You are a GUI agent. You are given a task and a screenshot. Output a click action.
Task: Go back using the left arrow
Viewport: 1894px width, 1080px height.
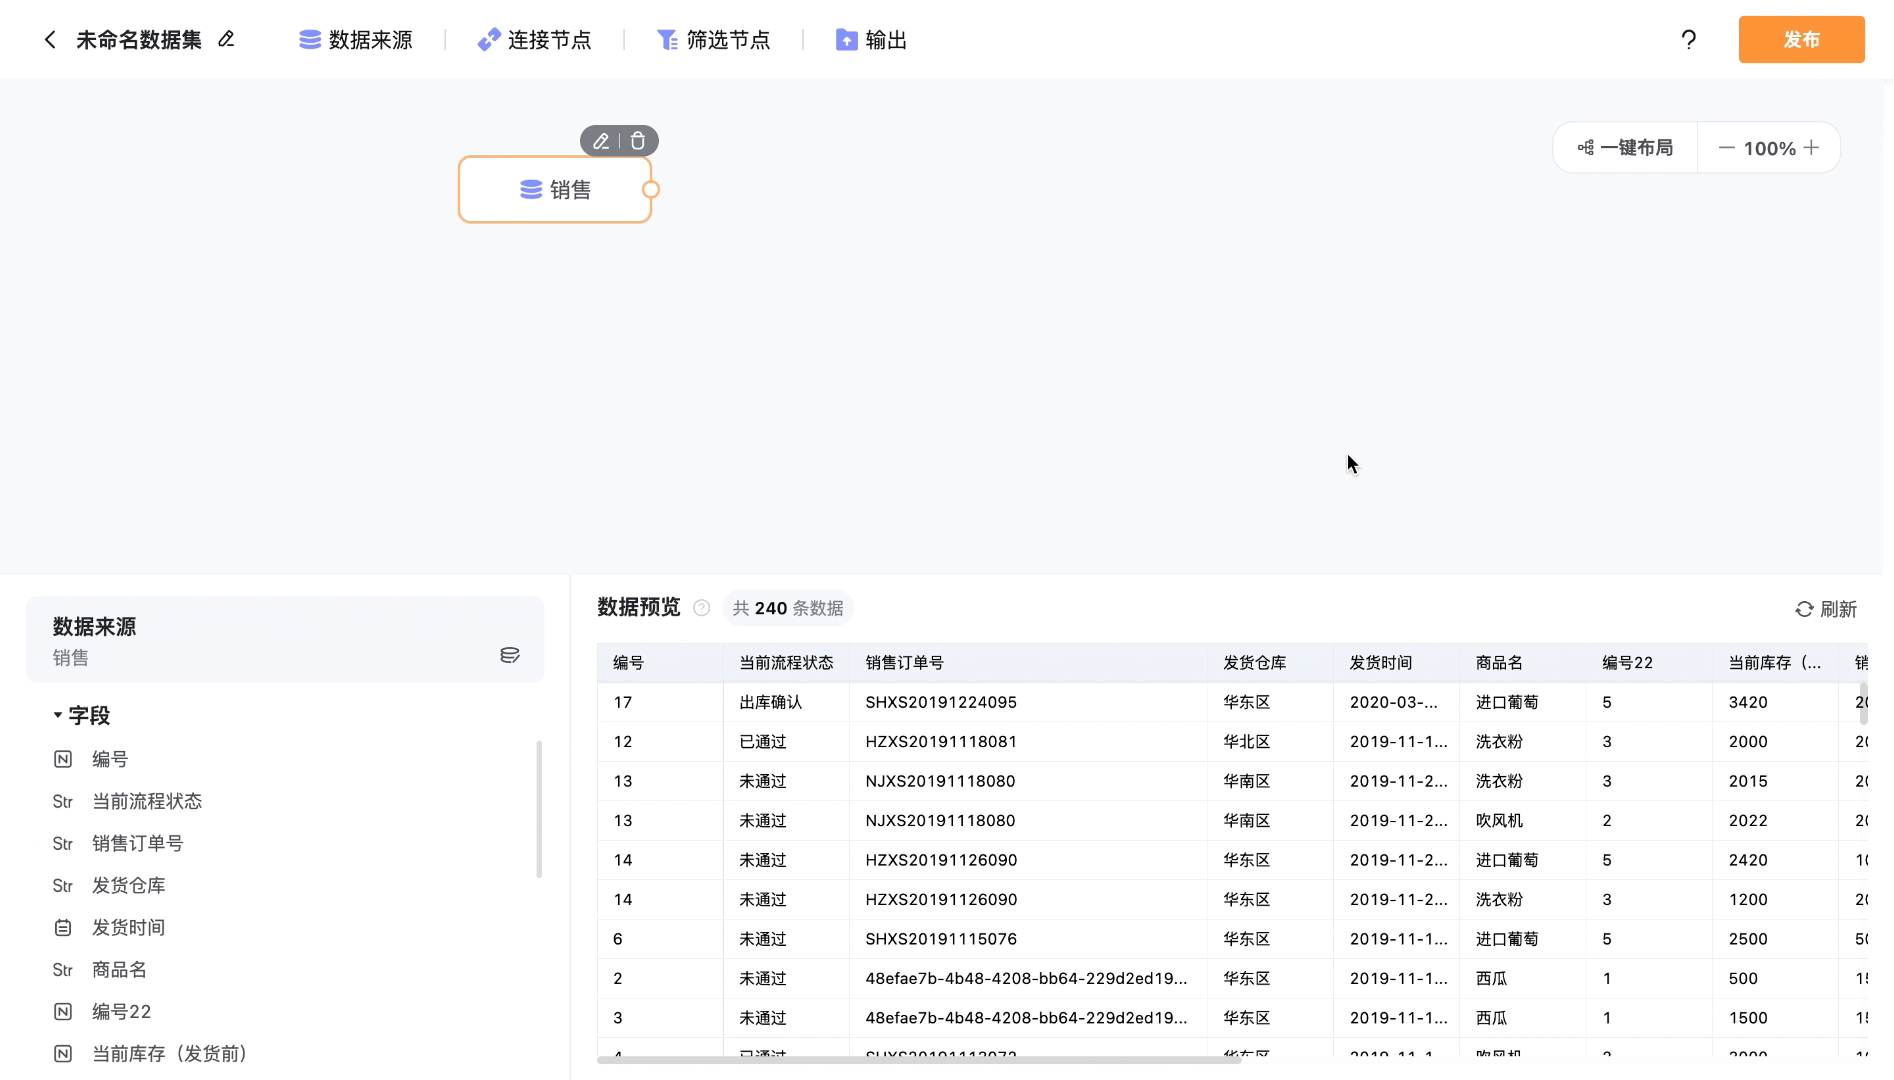coord(50,40)
